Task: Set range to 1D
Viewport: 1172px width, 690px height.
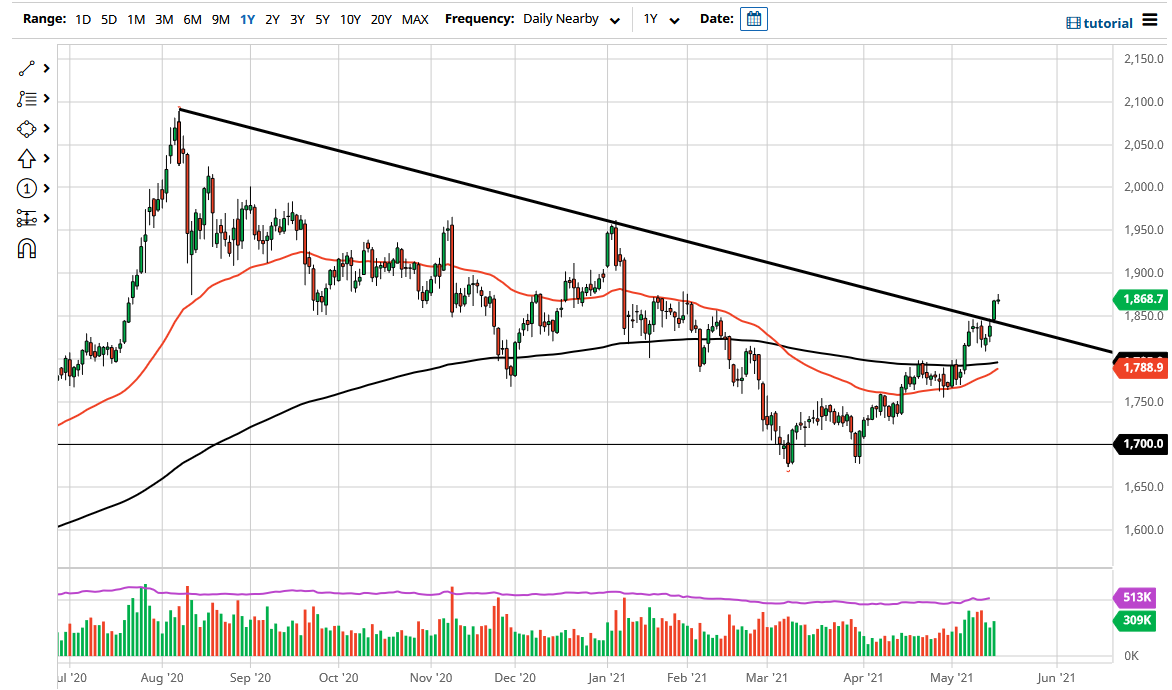Action: tap(83, 19)
